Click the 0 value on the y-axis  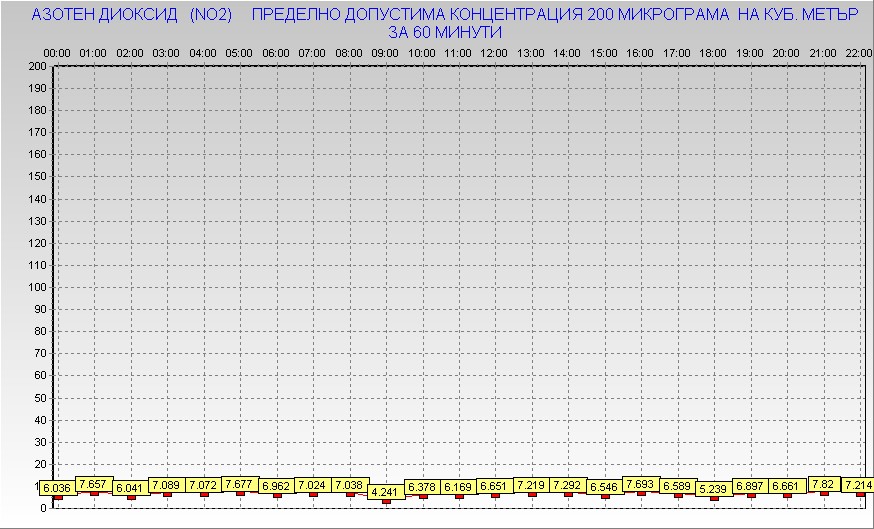point(44,508)
